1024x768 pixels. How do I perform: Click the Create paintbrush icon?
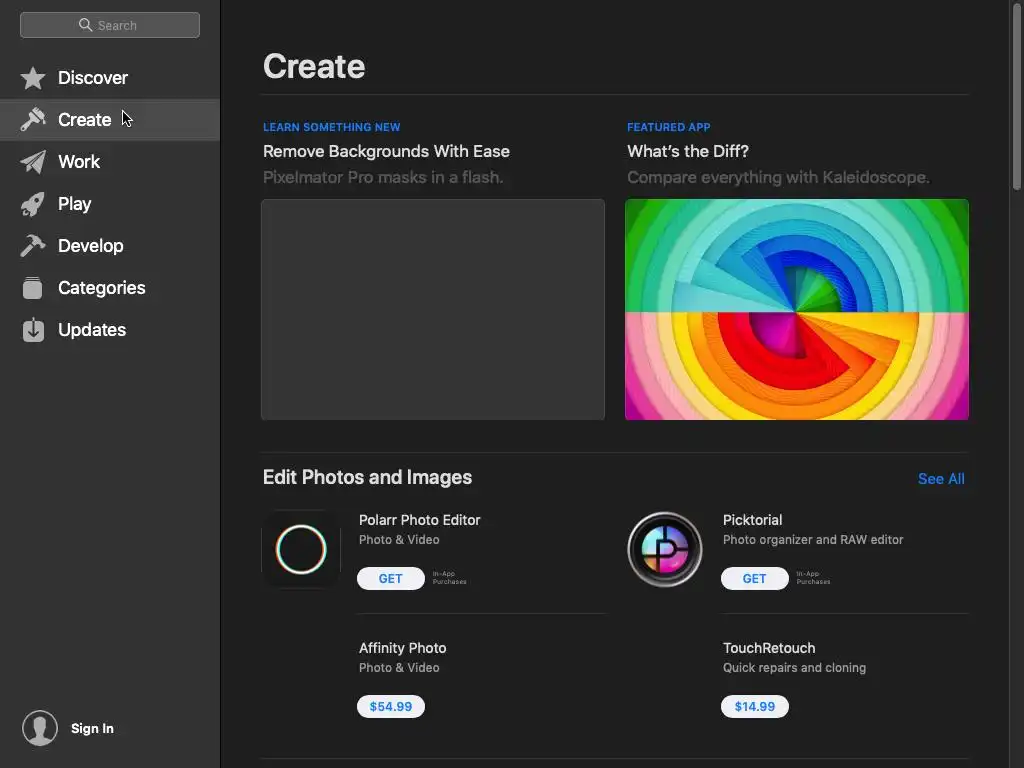(33, 120)
